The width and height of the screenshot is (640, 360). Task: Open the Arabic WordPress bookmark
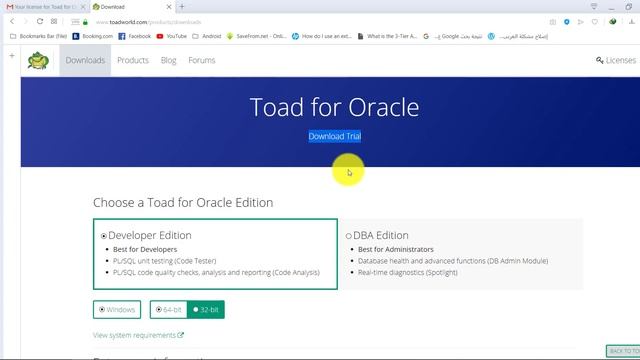[518, 36]
